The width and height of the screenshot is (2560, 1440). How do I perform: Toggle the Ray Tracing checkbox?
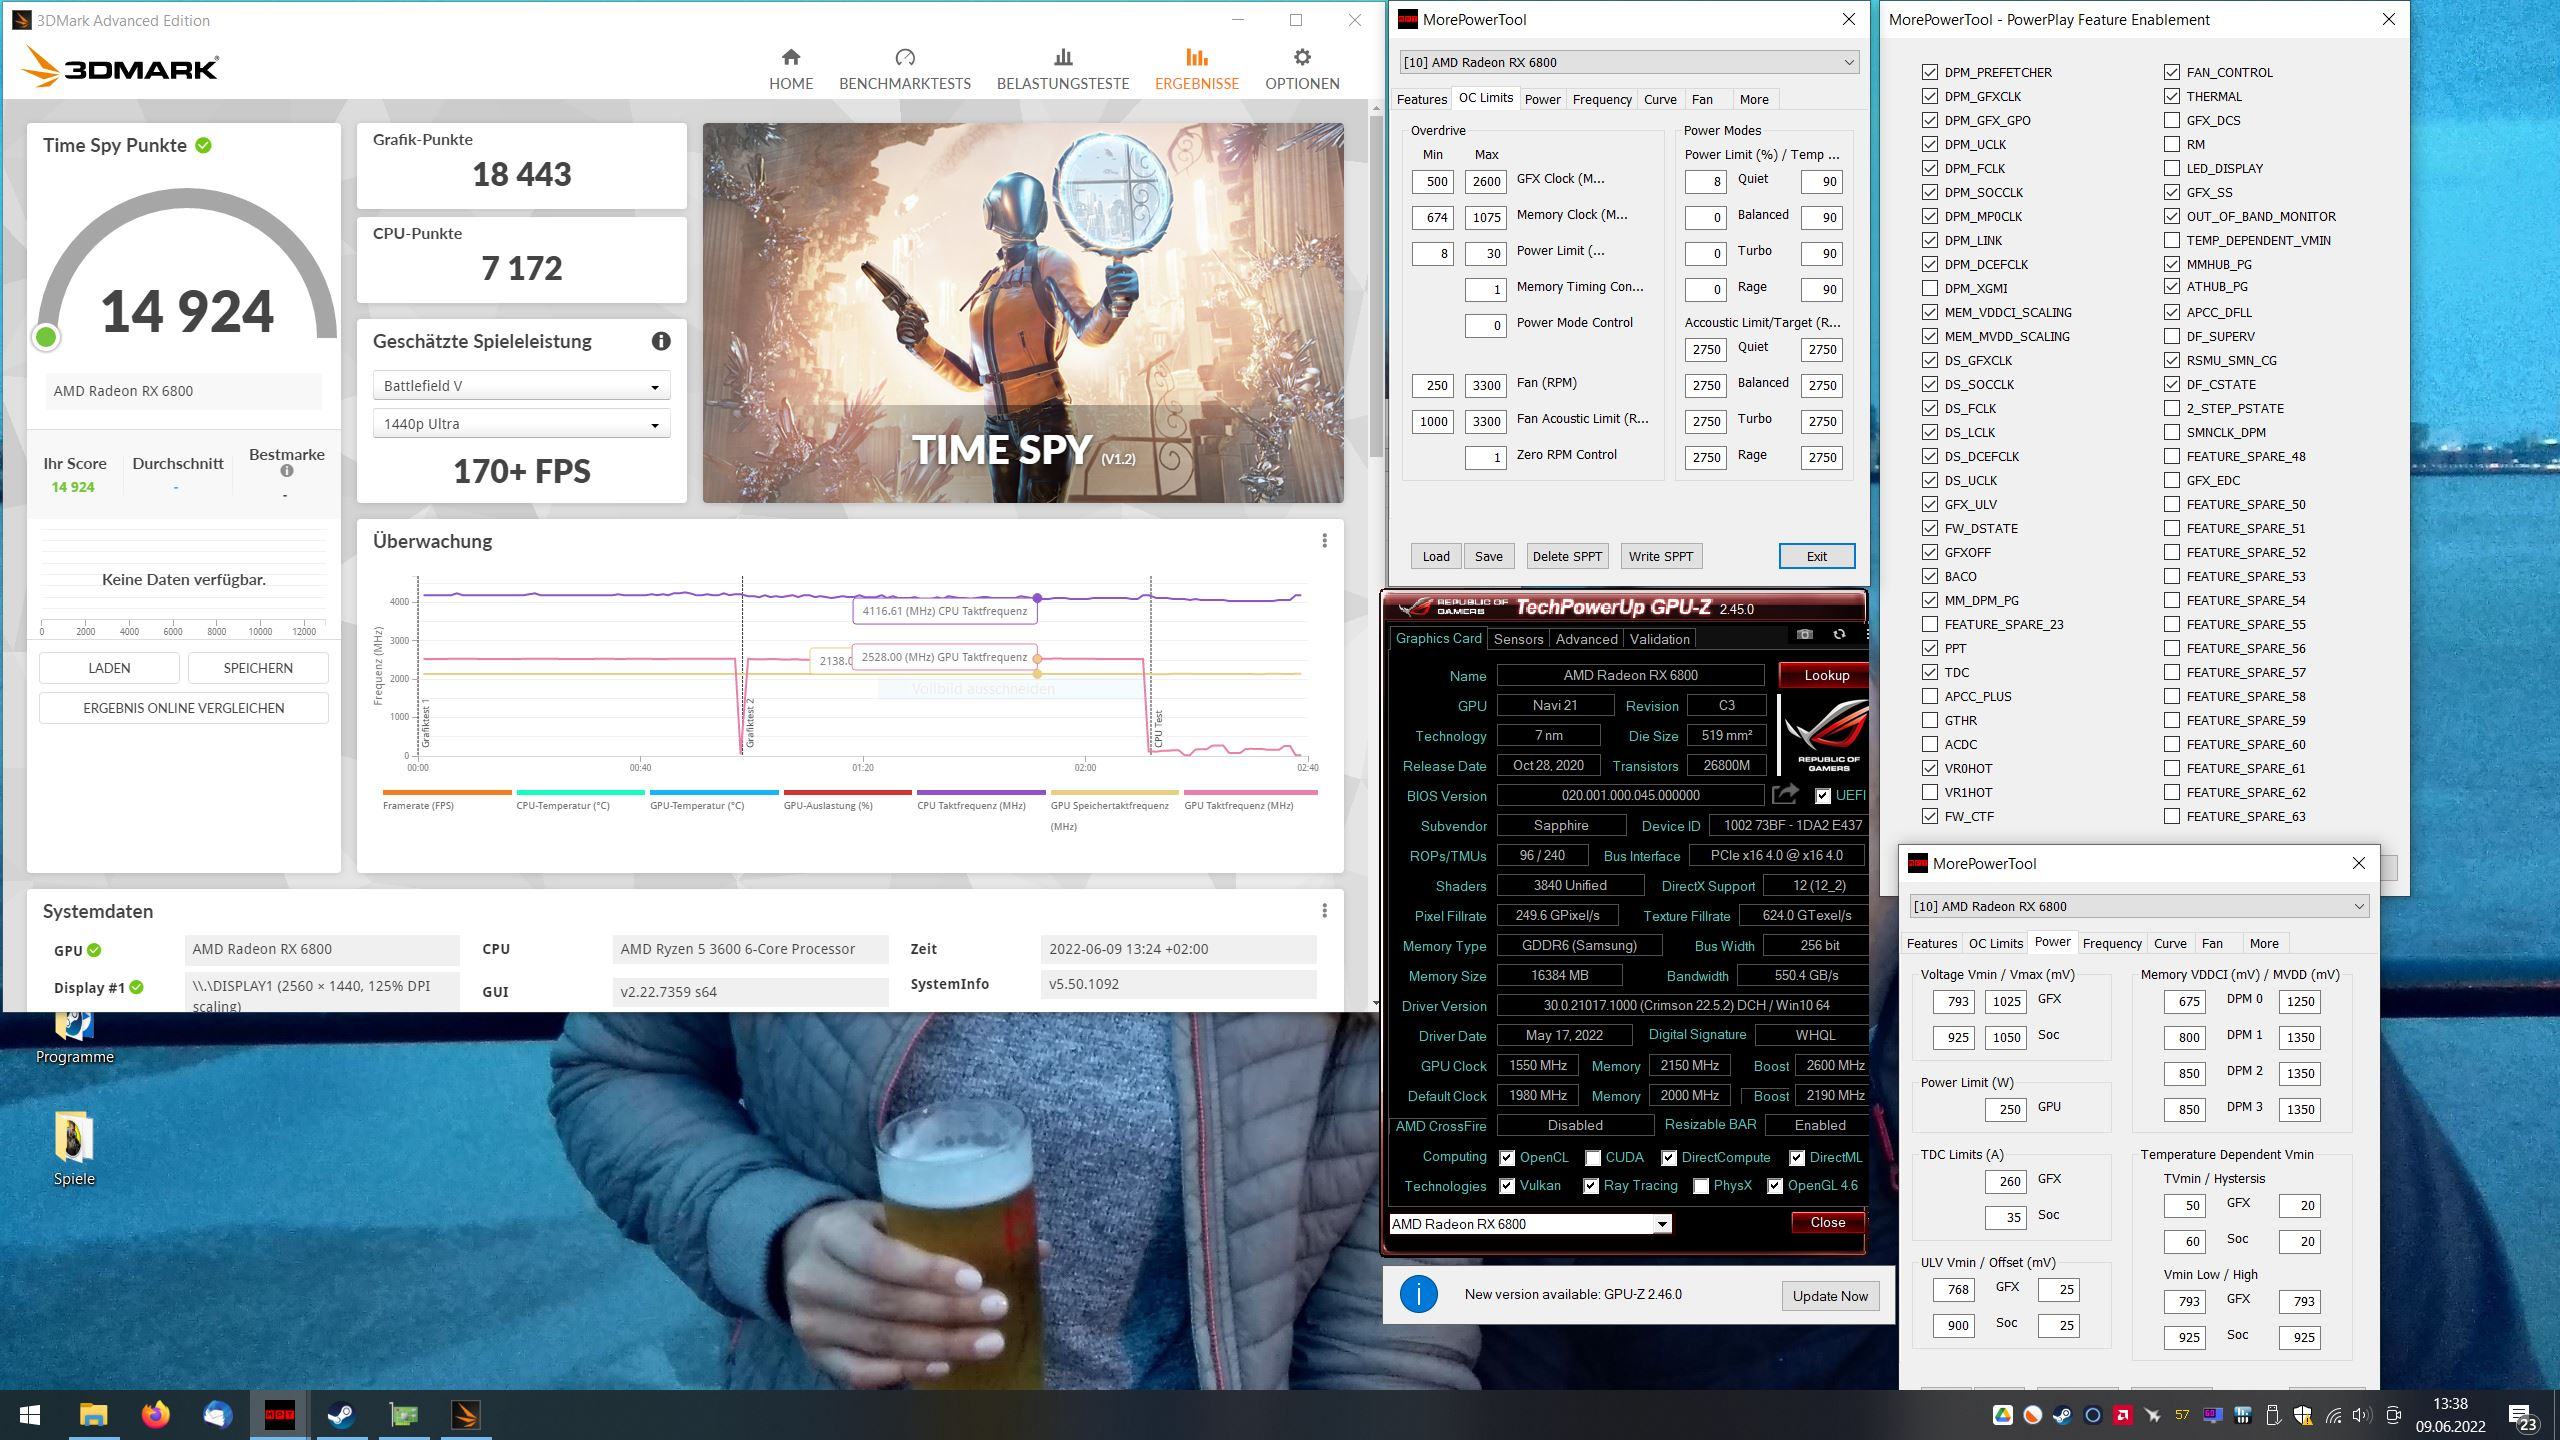pyautogui.click(x=1591, y=1186)
